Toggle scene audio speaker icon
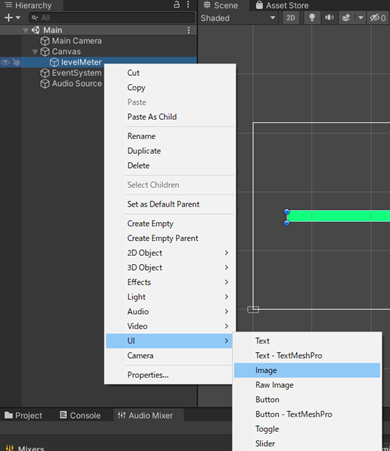Screen dimensions: 390x451 [329, 18]
